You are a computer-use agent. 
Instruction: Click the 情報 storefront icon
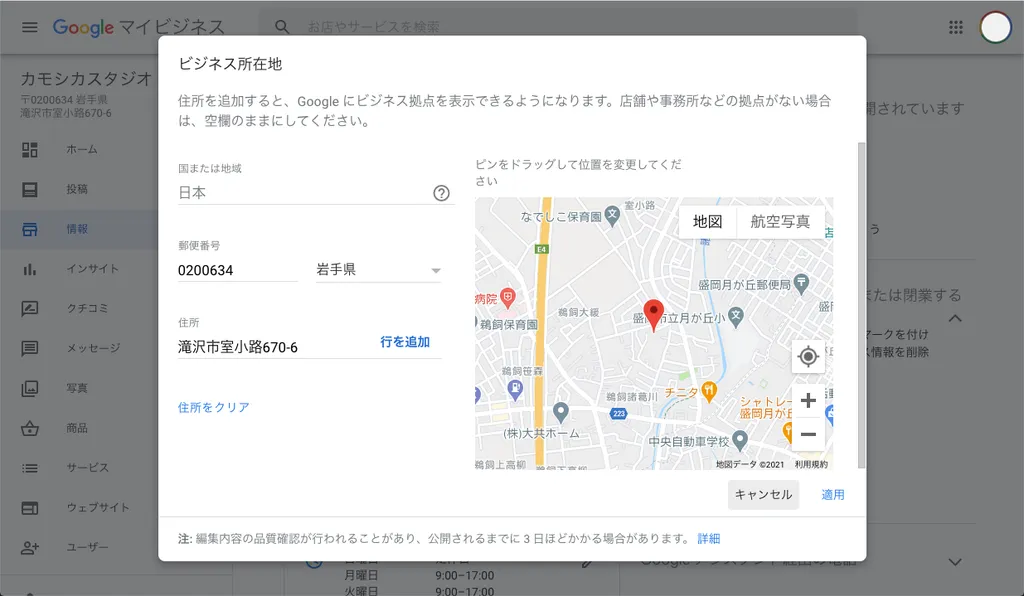(x=30, y=229)
